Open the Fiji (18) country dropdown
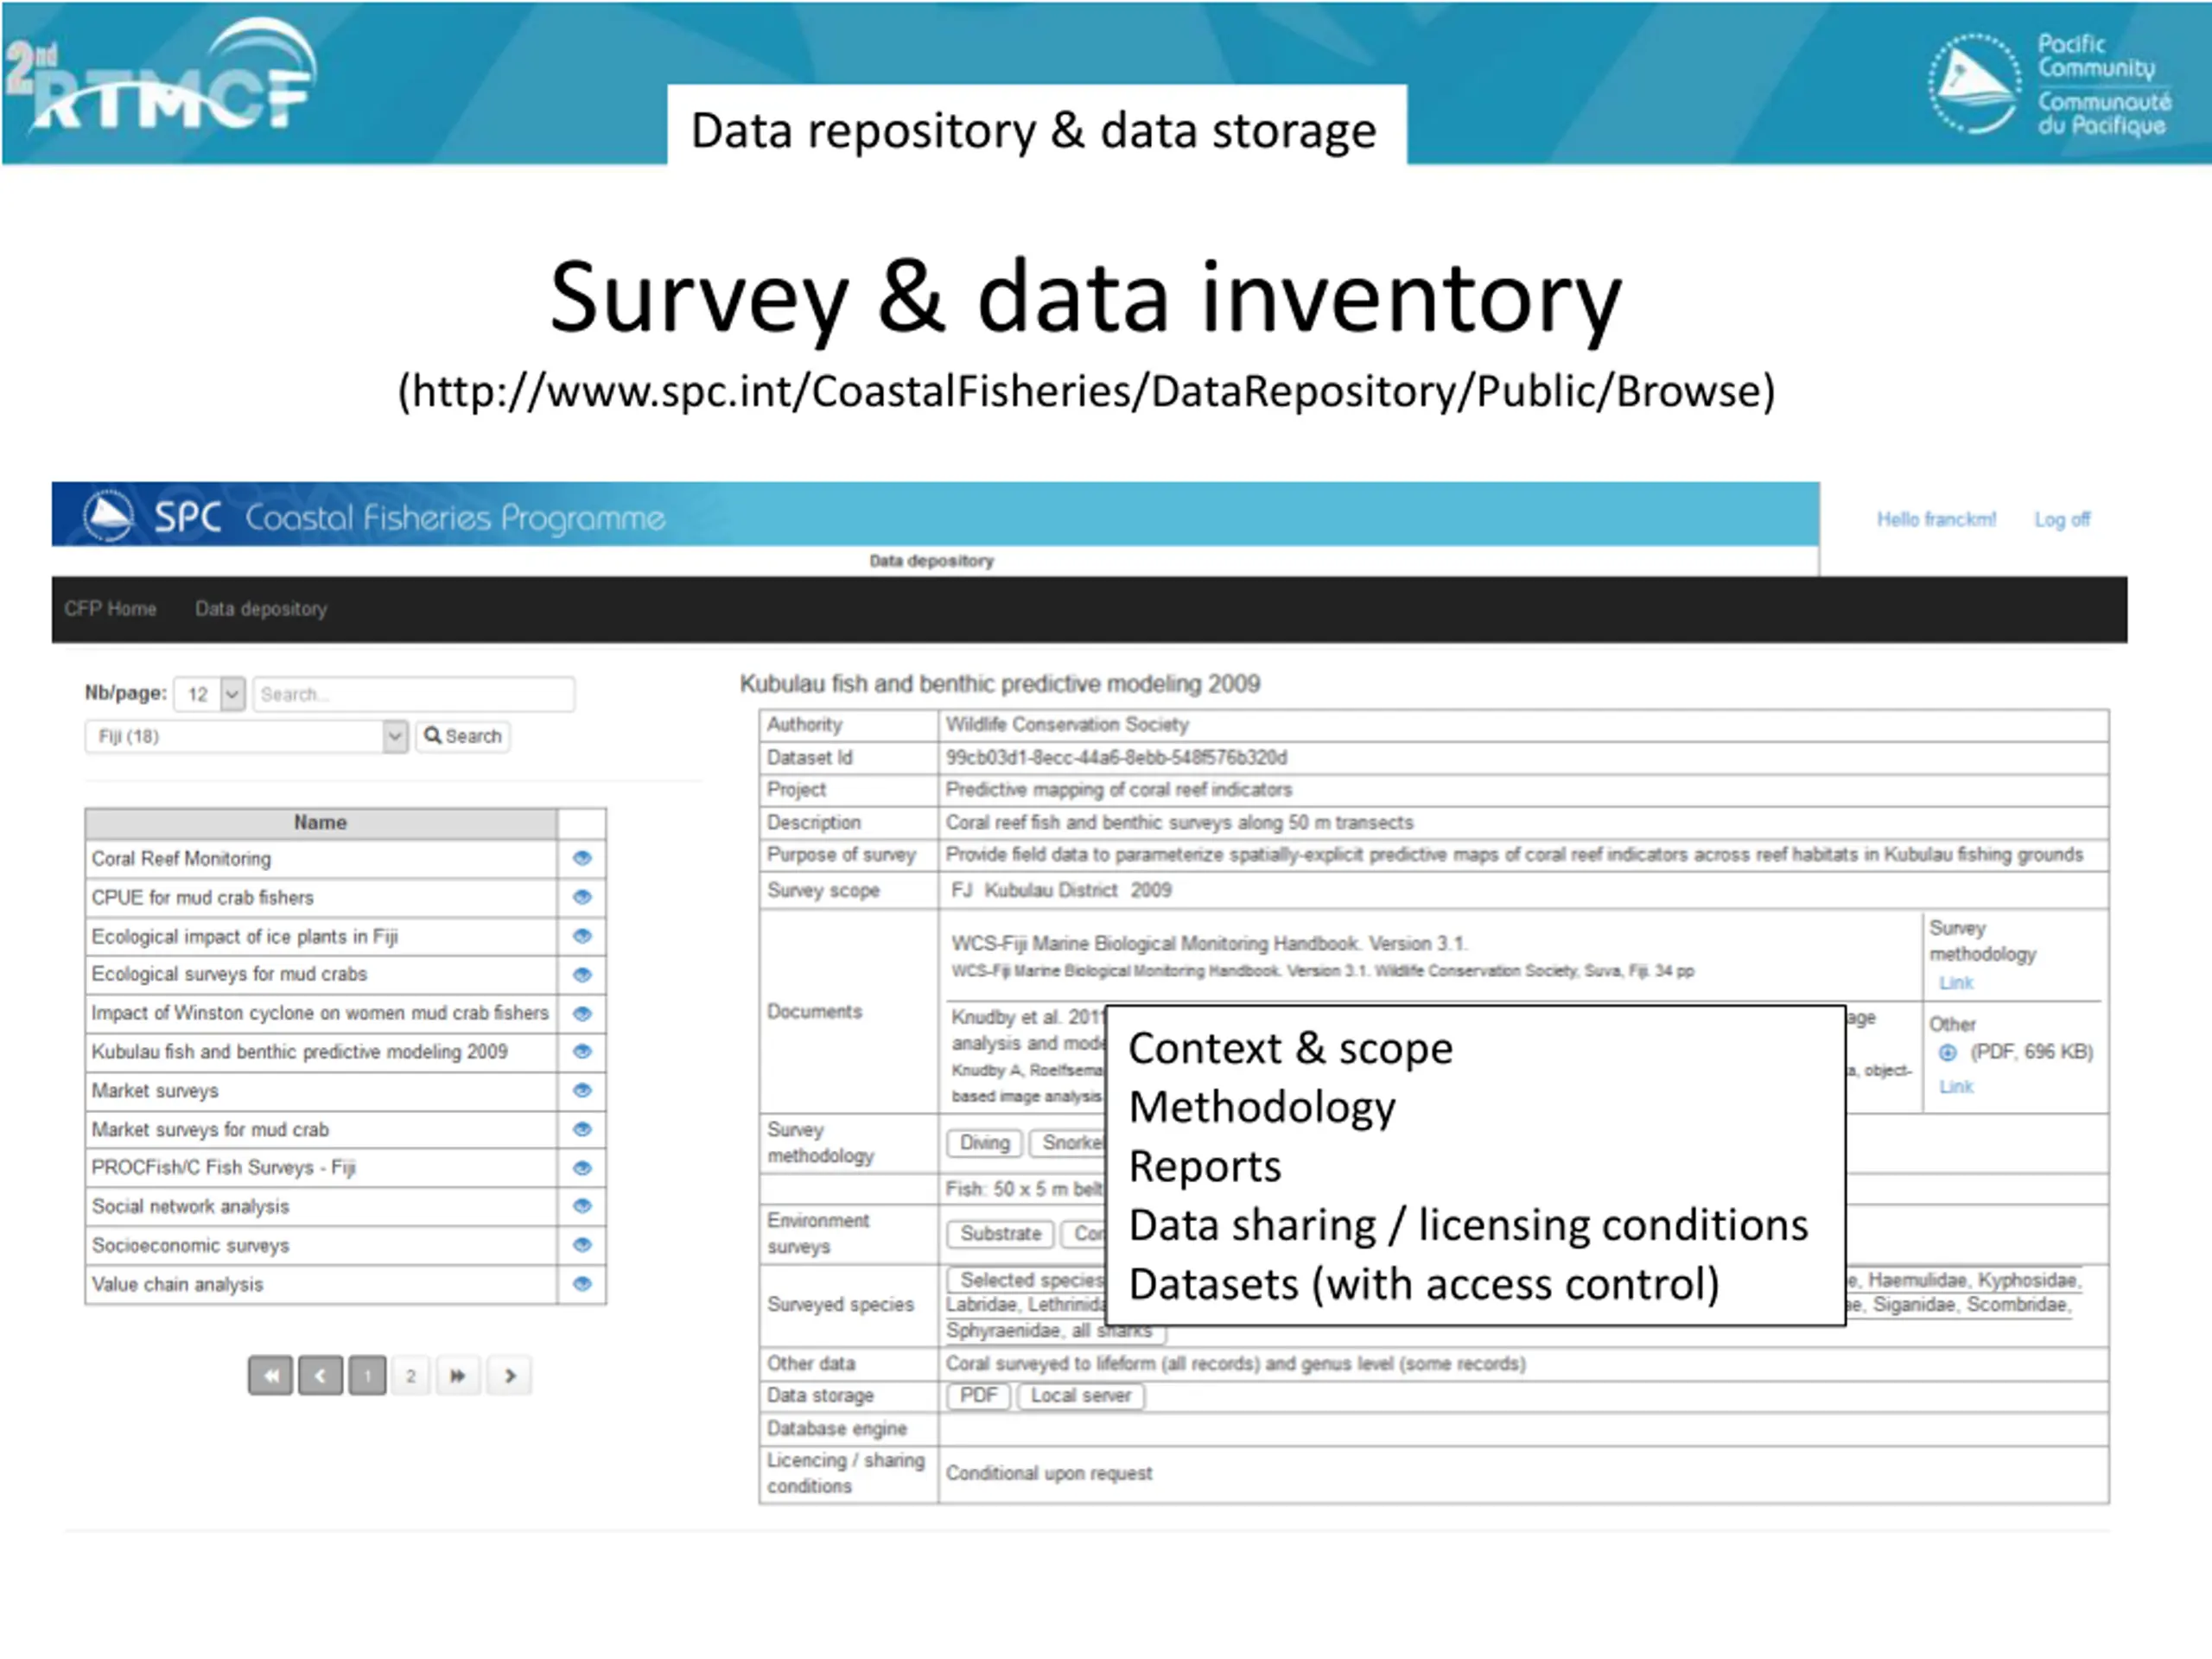2212x1659 pixels. [246, 737]
